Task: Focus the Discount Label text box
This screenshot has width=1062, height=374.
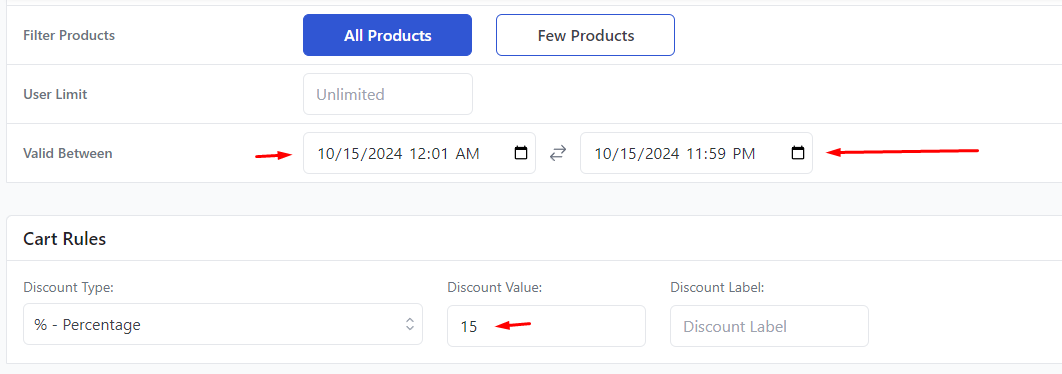Action: (x=769, y=326)
